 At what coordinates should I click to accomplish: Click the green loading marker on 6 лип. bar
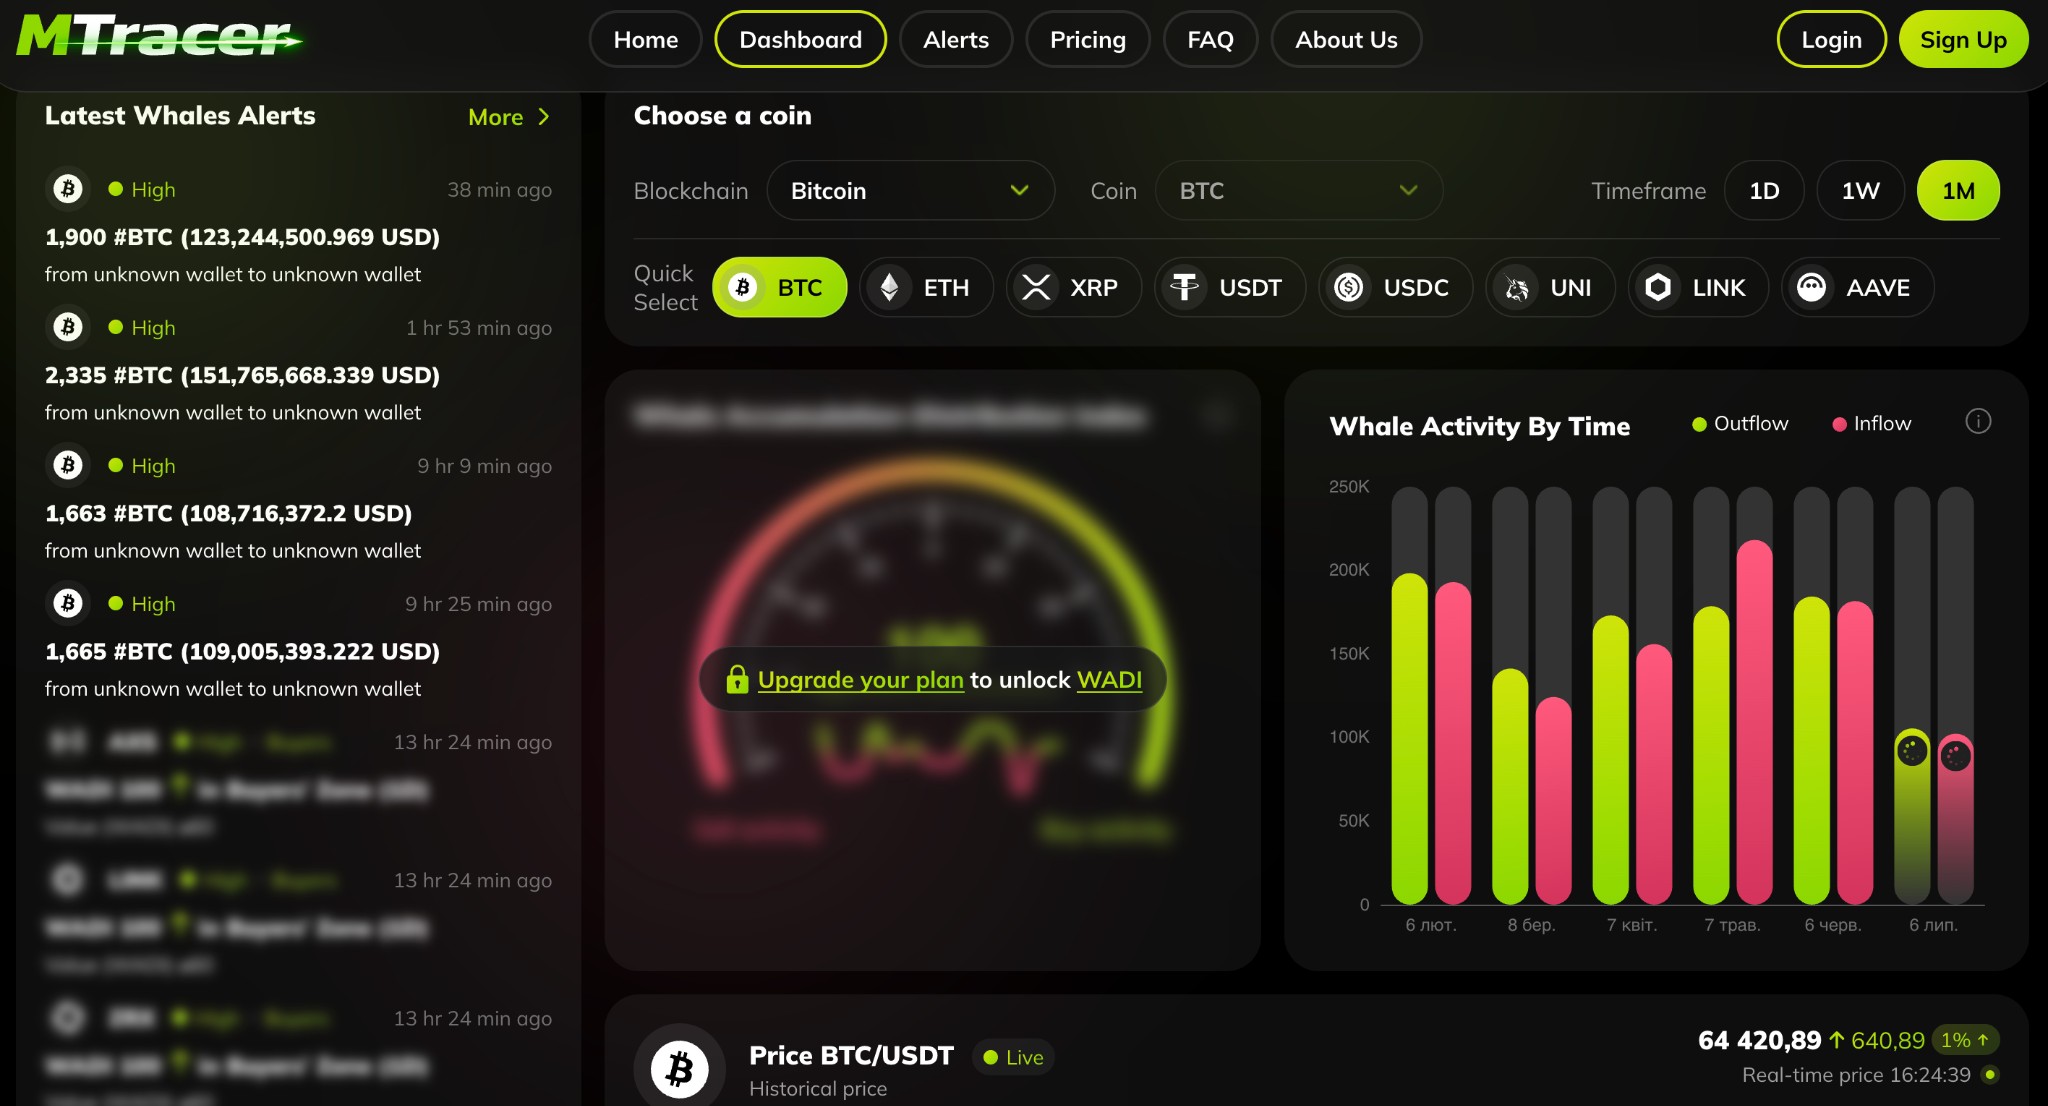1912,750
